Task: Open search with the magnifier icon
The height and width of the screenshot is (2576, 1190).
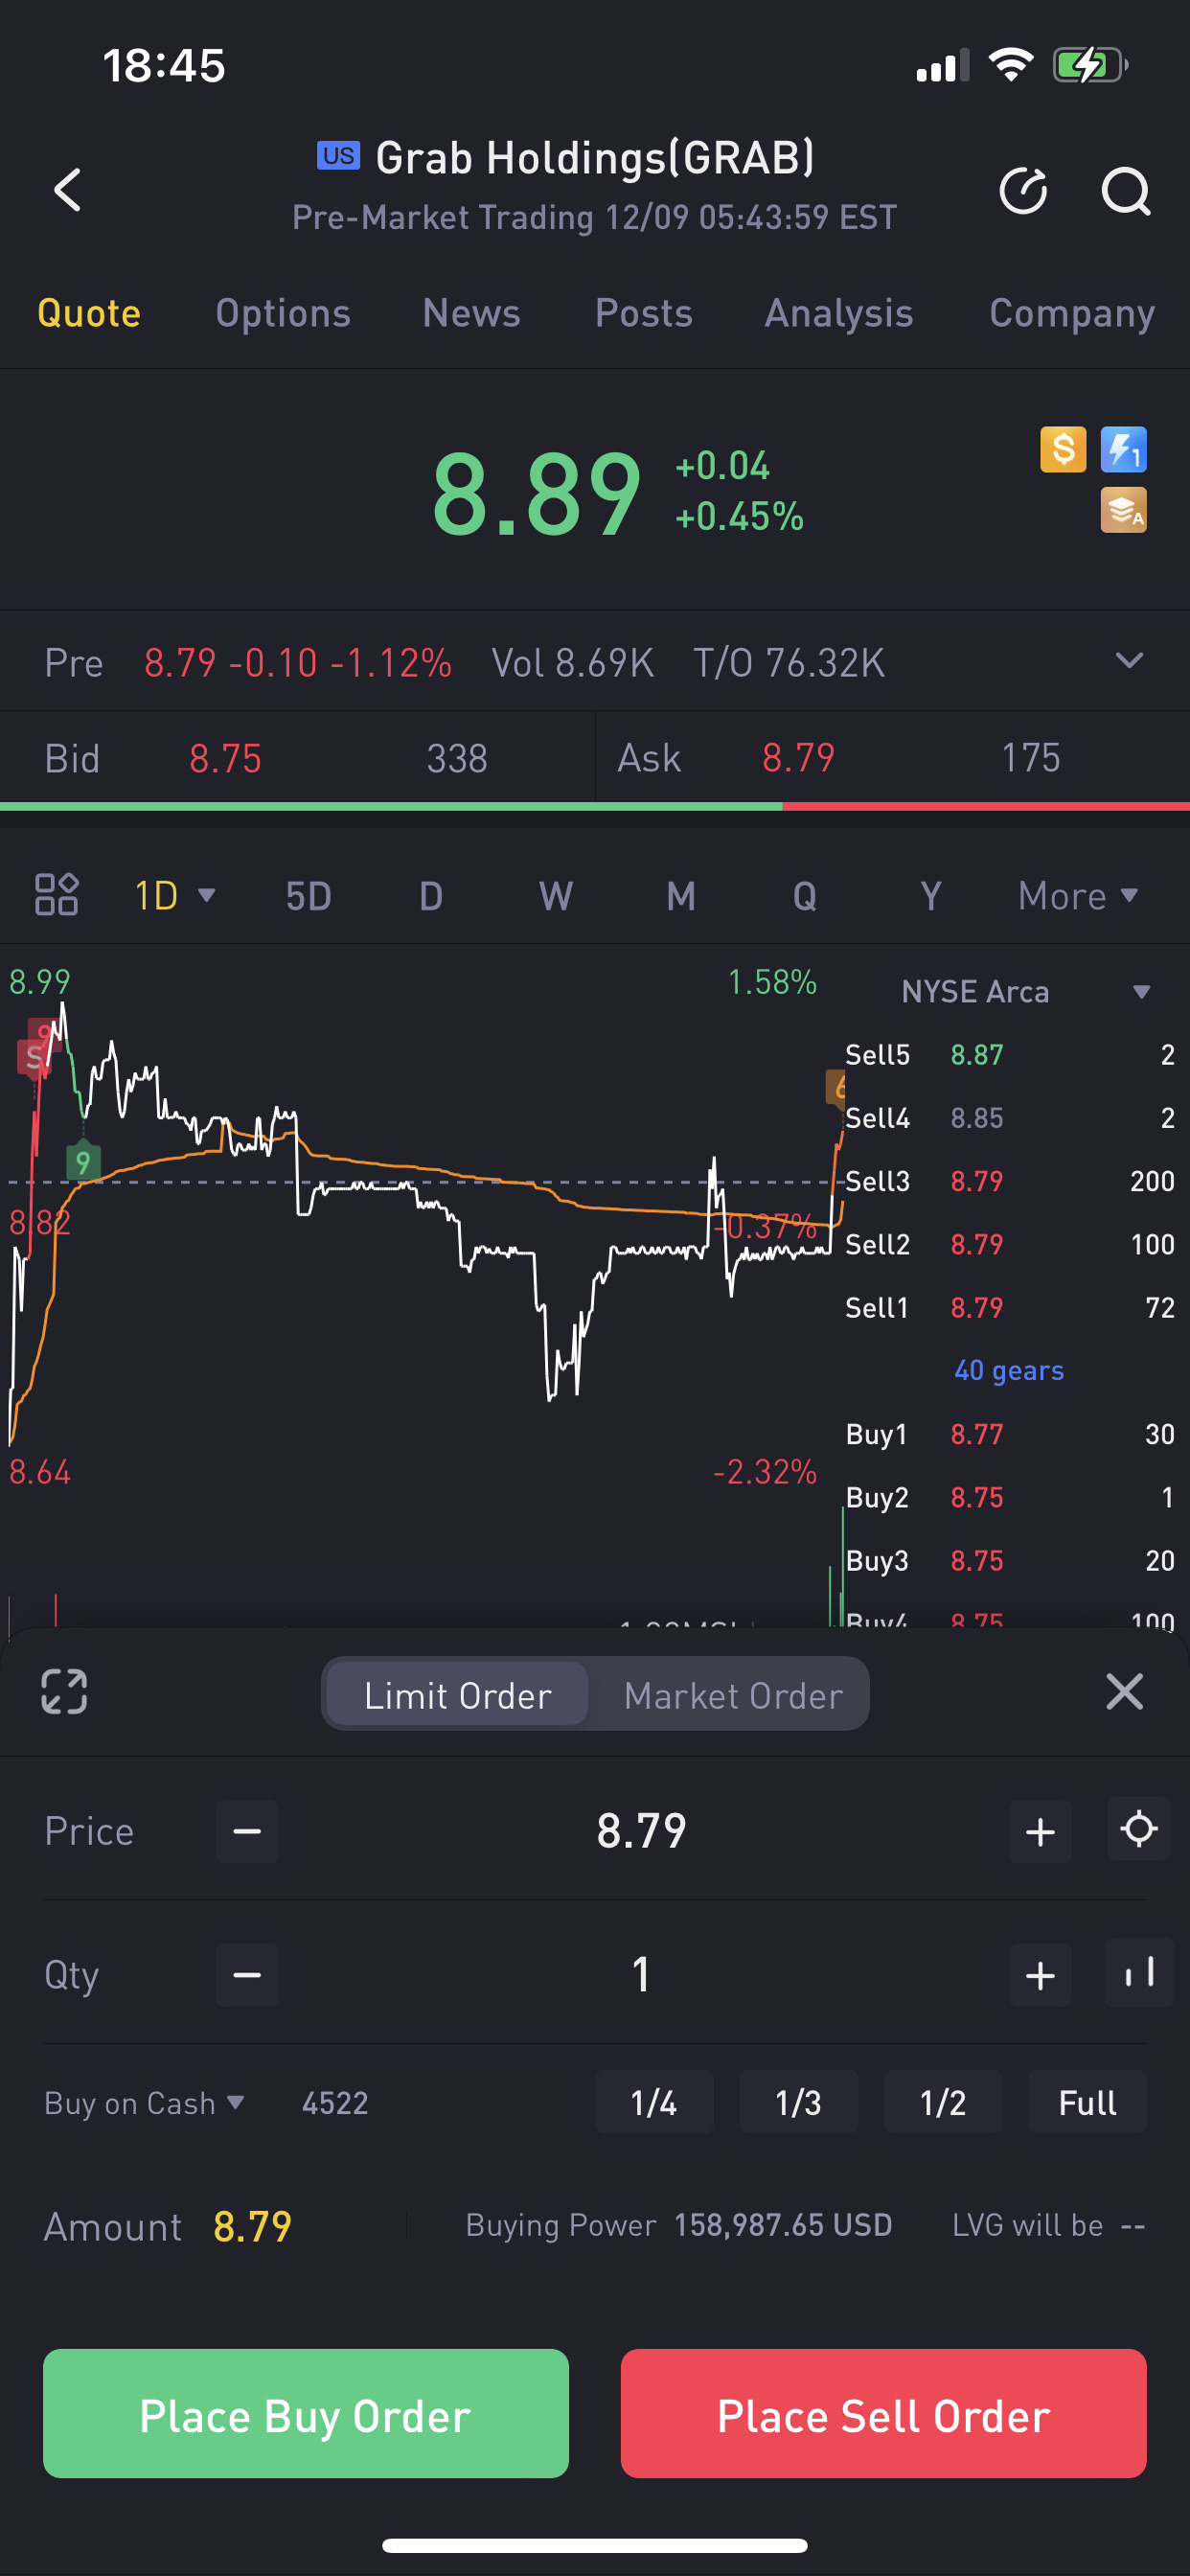Action: 1126,190
